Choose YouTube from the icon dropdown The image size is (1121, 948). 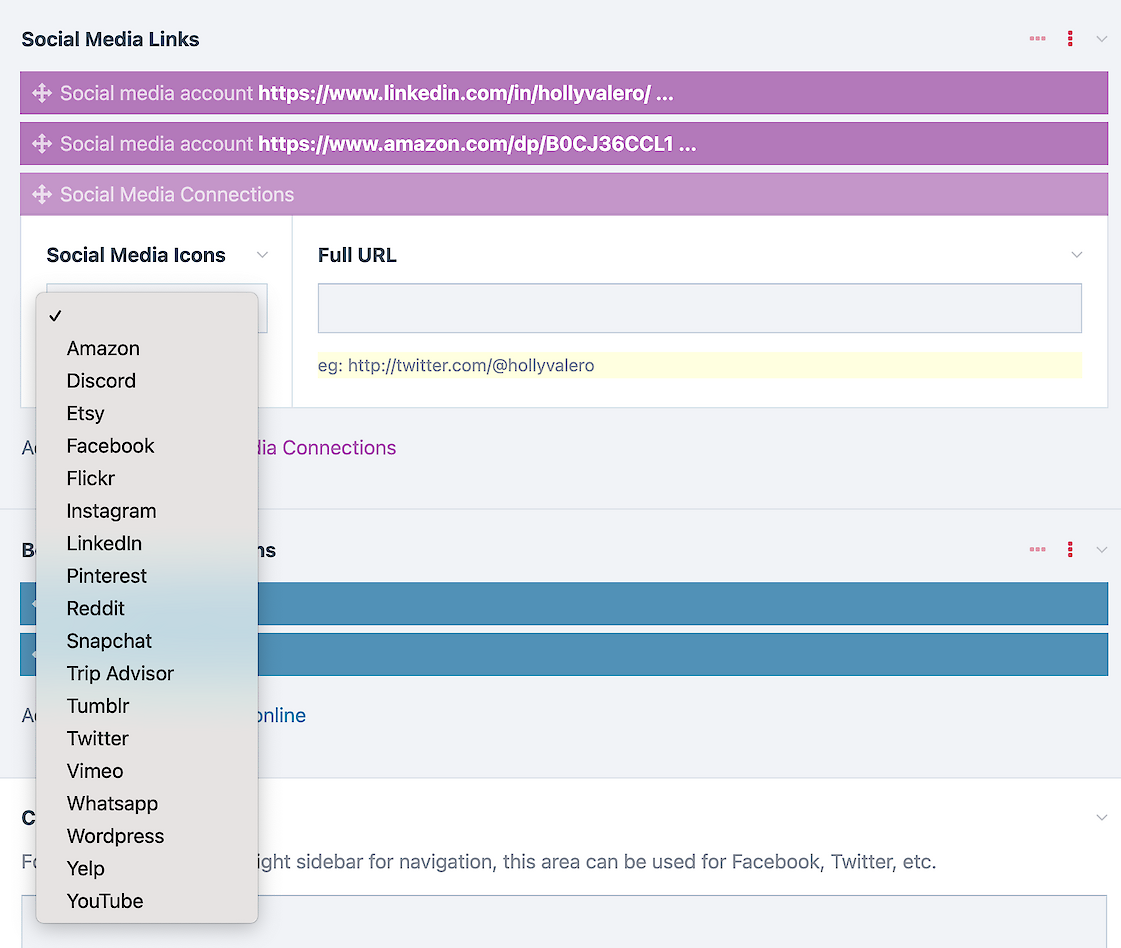[x=147, y=902]
